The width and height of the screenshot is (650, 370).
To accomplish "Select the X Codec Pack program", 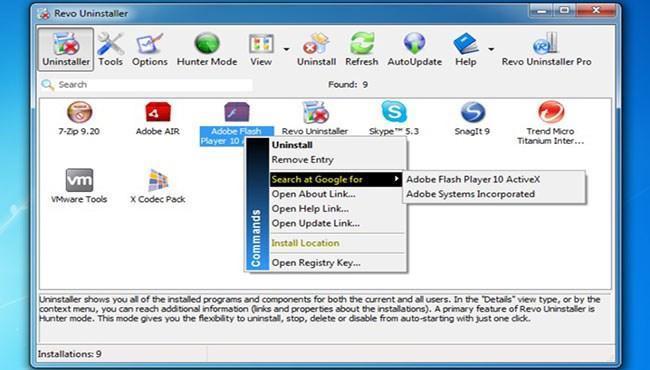I will [158, 186].
